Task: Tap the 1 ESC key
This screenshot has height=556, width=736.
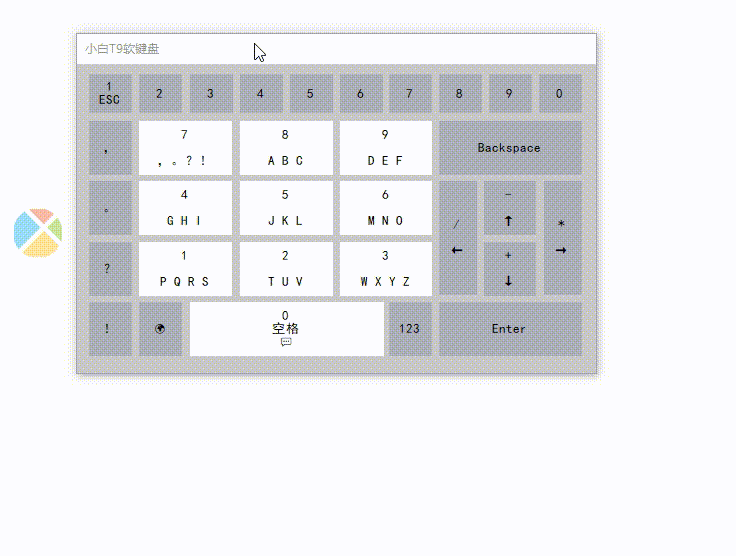Action: (x=110, y=93)
